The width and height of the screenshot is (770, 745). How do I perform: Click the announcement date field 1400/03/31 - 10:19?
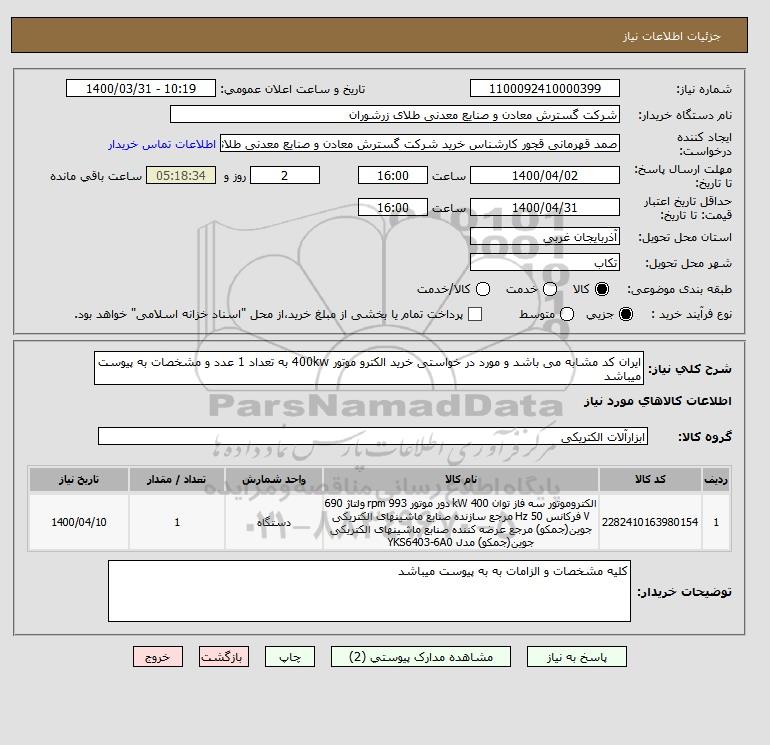point(141,88)
